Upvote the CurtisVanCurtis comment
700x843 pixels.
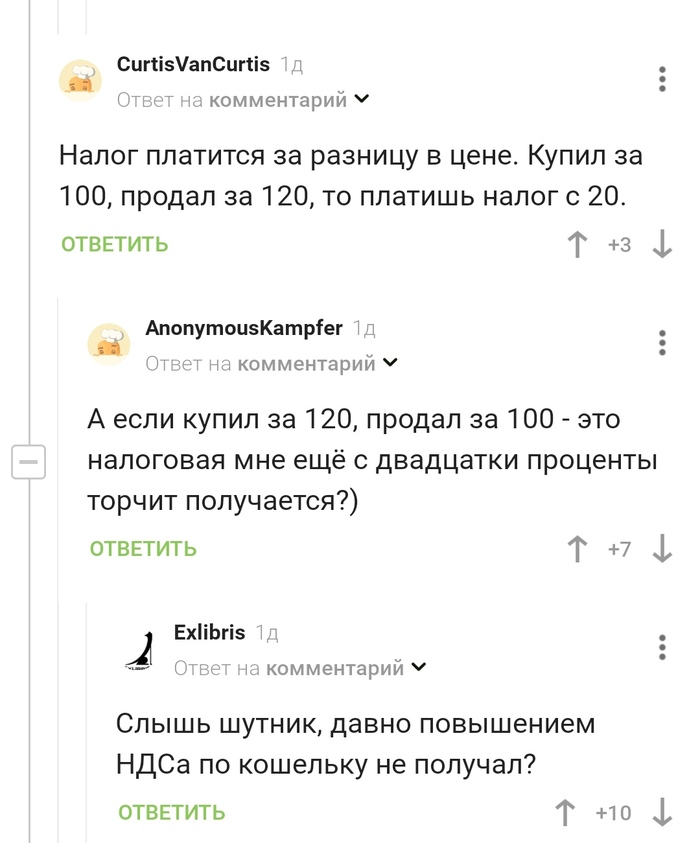(580, 242)
